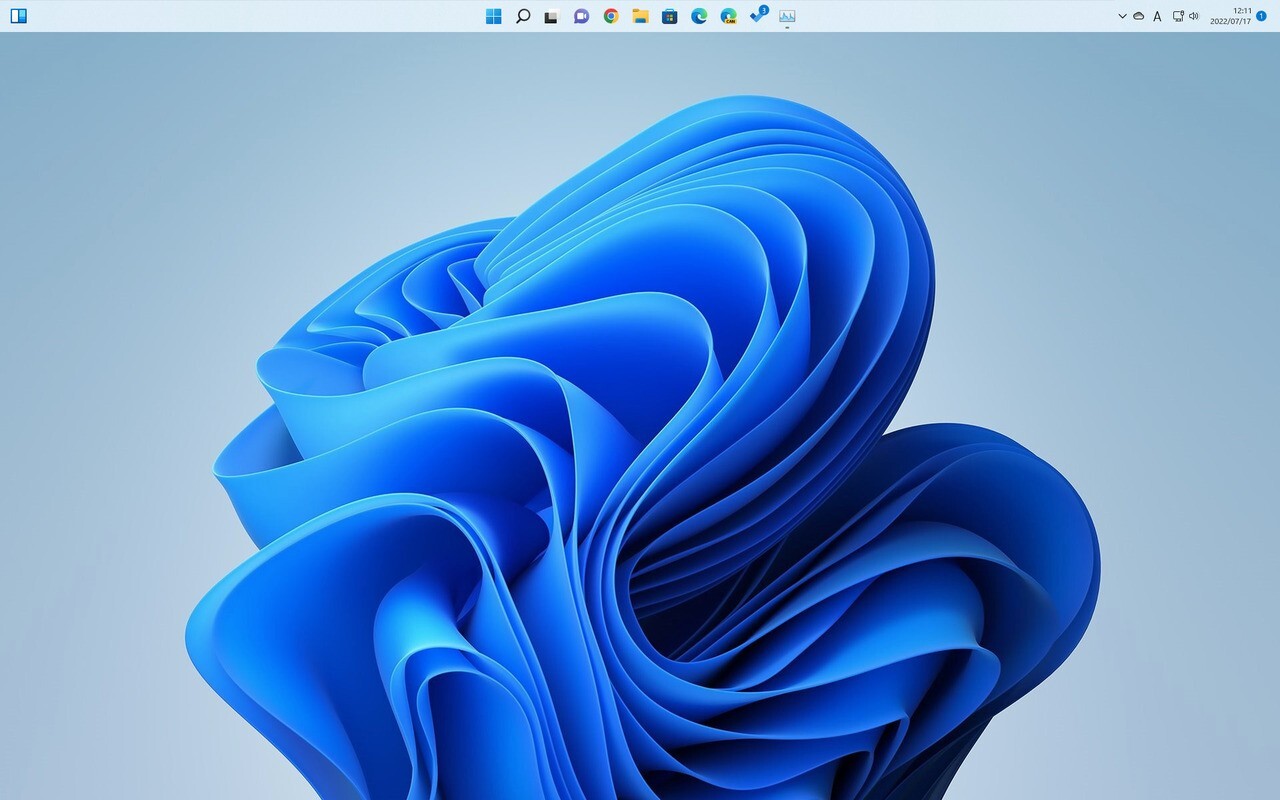Open Microsoft Edge Canary browser
This screenshot has height=800, width=1280.
point(729,16)
